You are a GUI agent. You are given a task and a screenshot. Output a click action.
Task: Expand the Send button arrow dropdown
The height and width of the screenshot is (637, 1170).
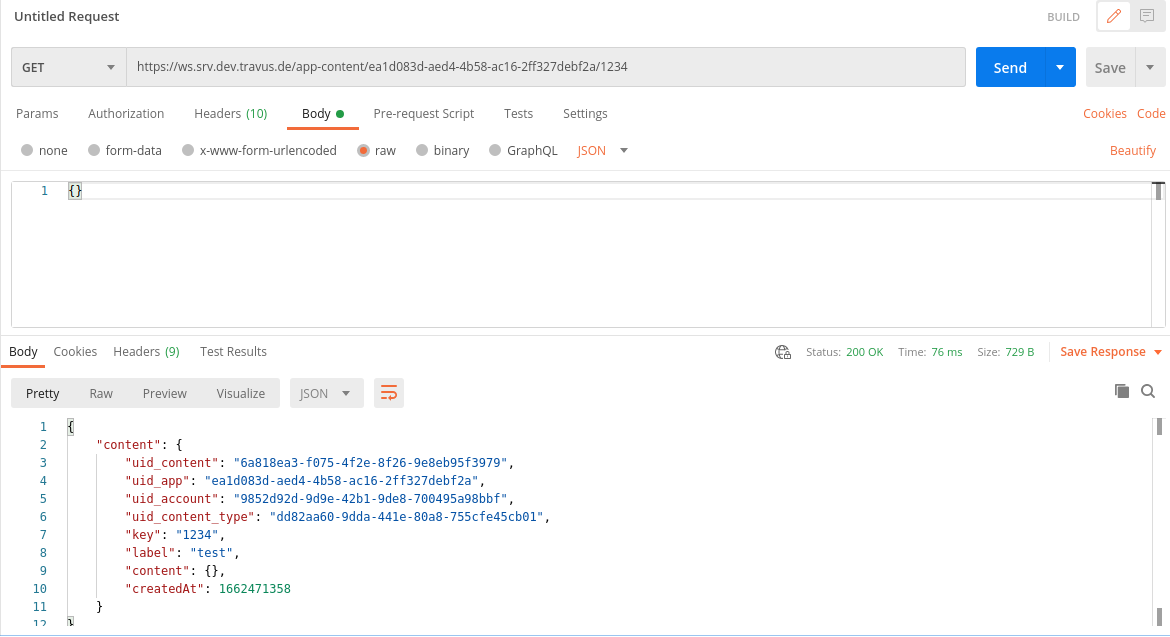pos(1060,68)
